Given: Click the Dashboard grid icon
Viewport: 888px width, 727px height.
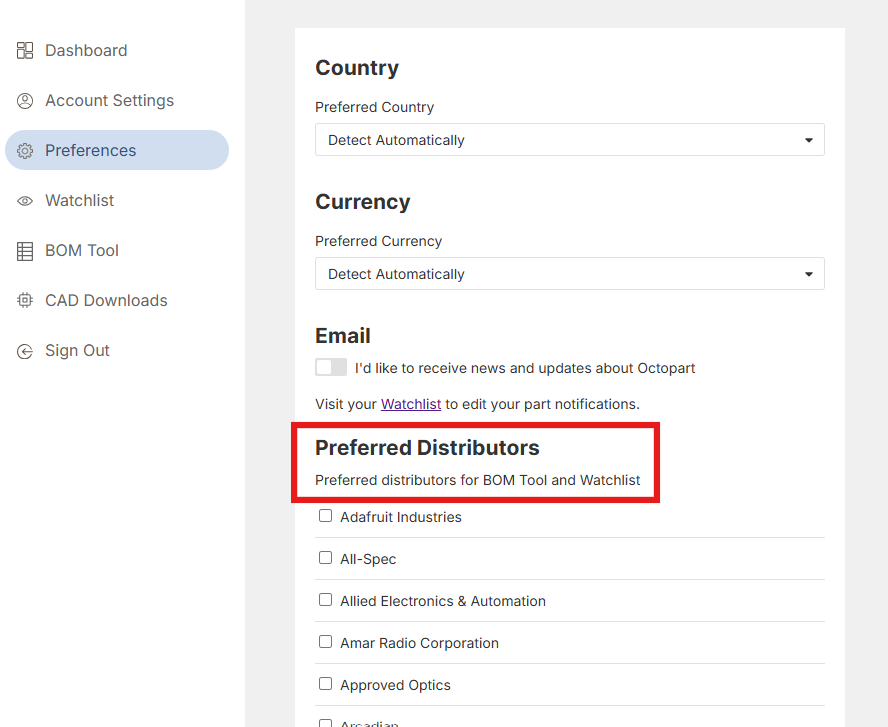Looking at the screenshot, I should 25,49.
